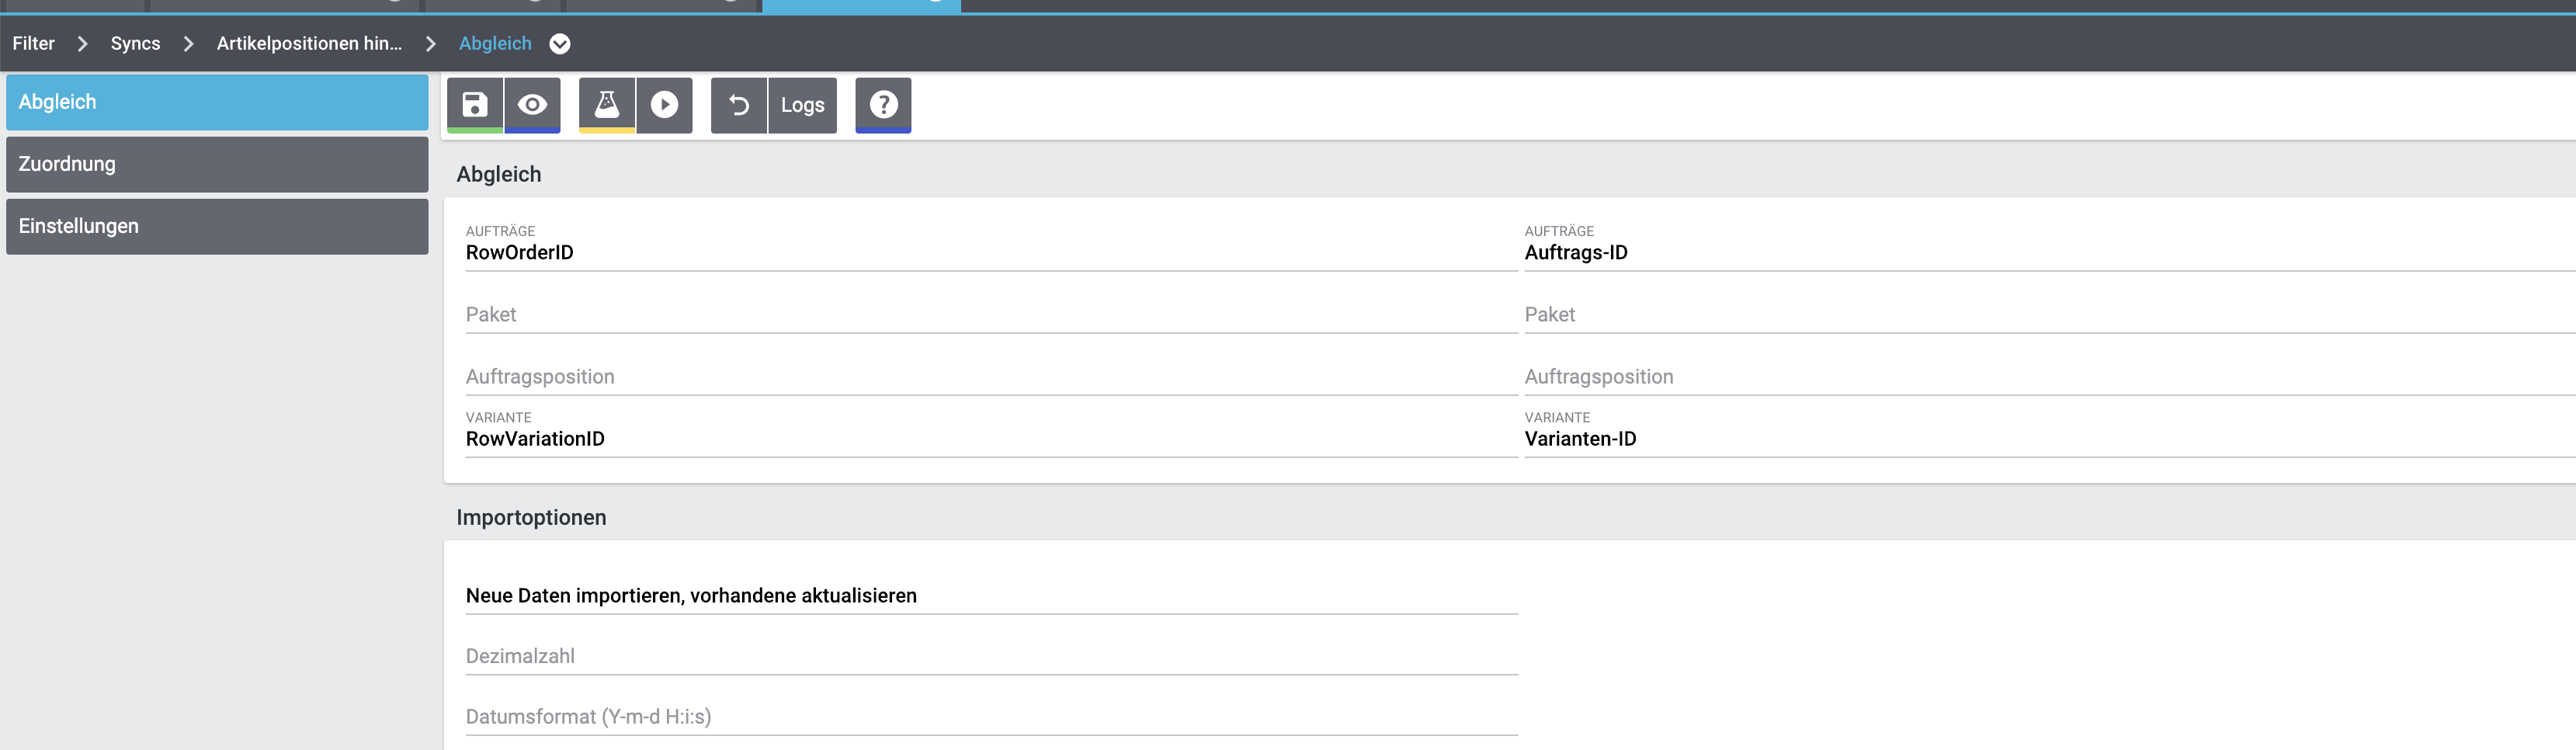Switch to the Zuordnung sidebar section
This screenshot has width=2576, height=750.
tap(217, 164)
